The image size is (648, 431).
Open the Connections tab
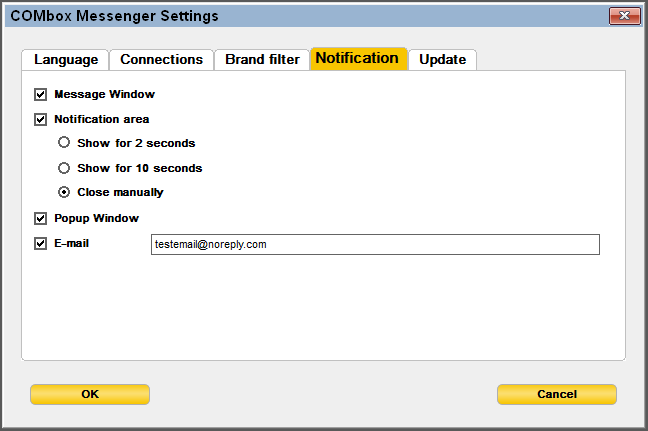(x=162, y=60)
